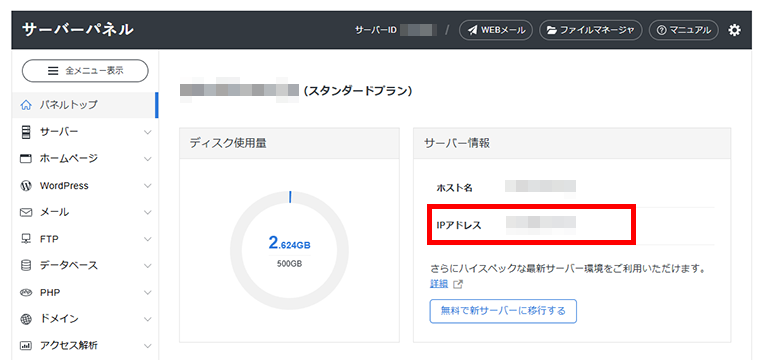This screenshot has height=360, width=760.
Task: Open the ファイルマネージャ button
Action: tap(590, 30)
